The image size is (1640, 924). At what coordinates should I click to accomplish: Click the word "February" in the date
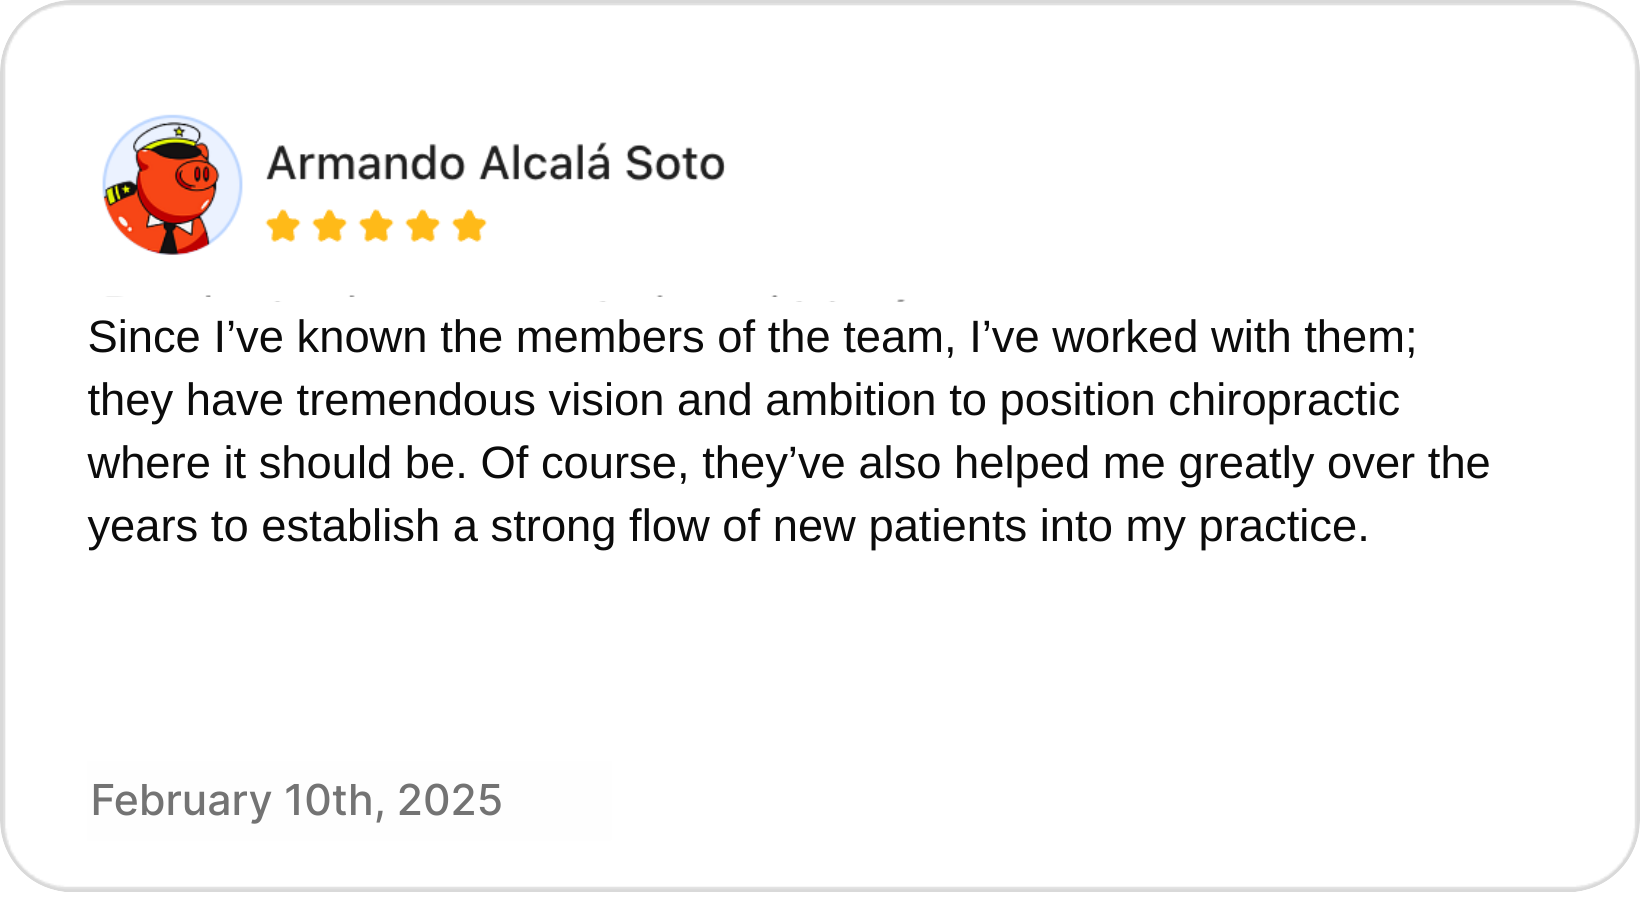pyautogui.click(x=181, y=800)
